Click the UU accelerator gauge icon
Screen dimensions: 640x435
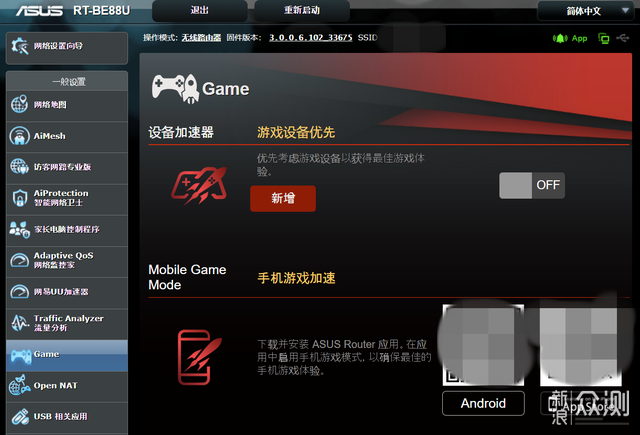tap(19, 291)
